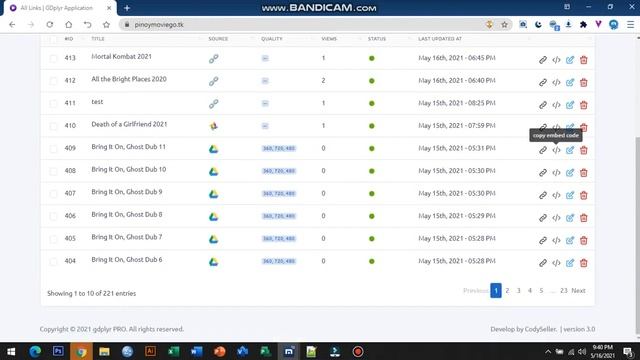Open a new browser tab
Viewport: 640px width, 360px height.
(127, 8)
